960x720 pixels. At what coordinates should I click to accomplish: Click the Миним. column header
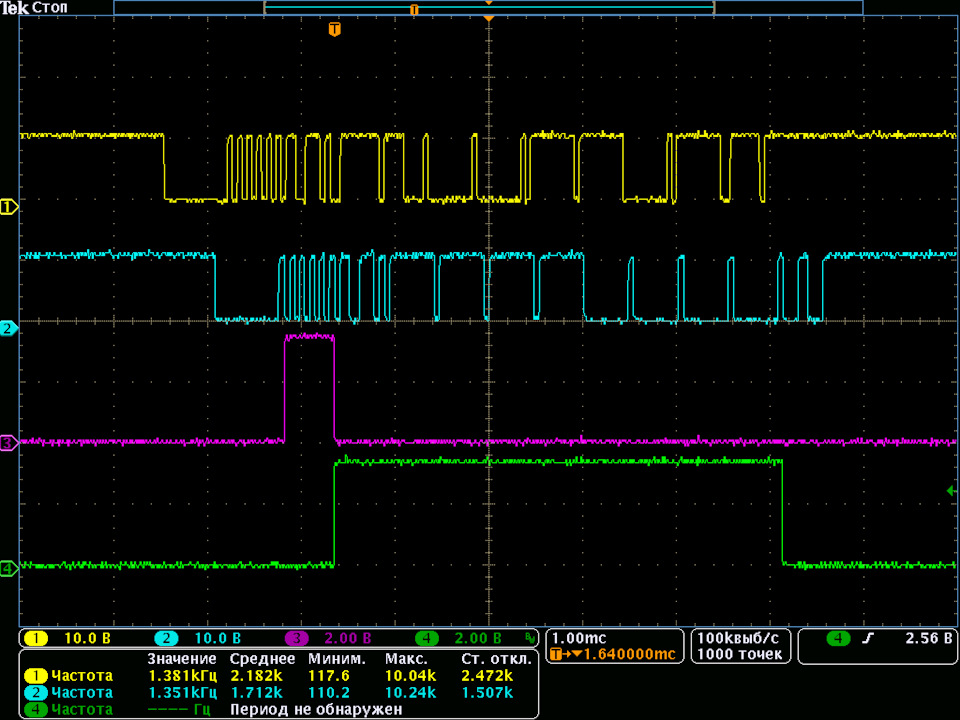(337, 659)
